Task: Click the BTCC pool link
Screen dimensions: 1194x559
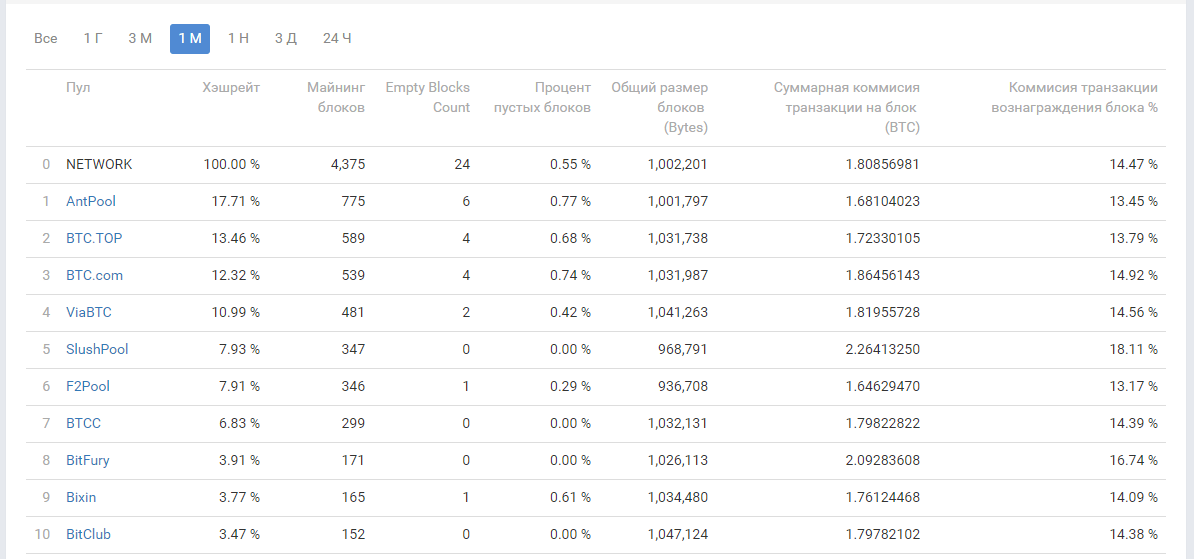Action: click(83, 423)
